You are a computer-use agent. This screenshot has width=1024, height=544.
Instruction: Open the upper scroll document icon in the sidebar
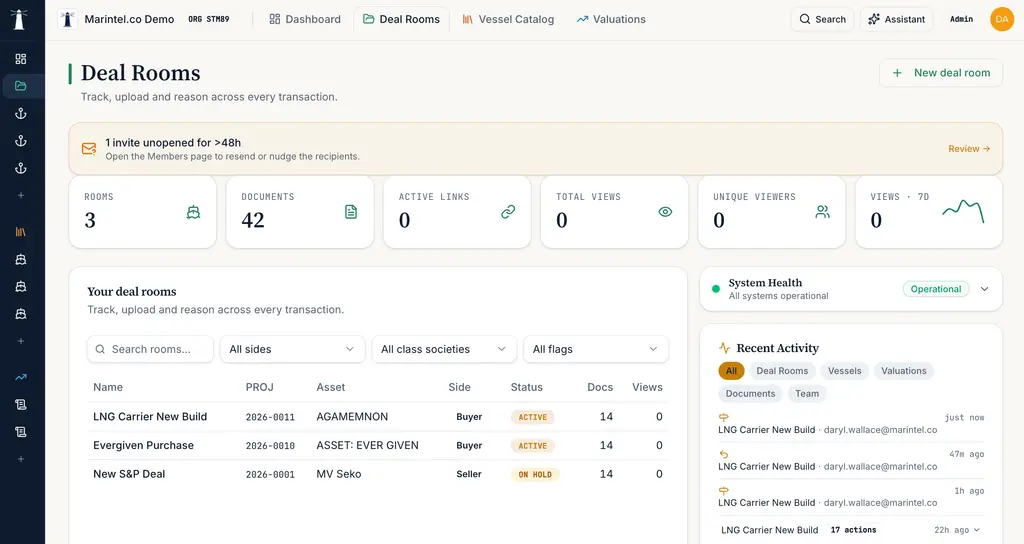(x=21, y=404)
